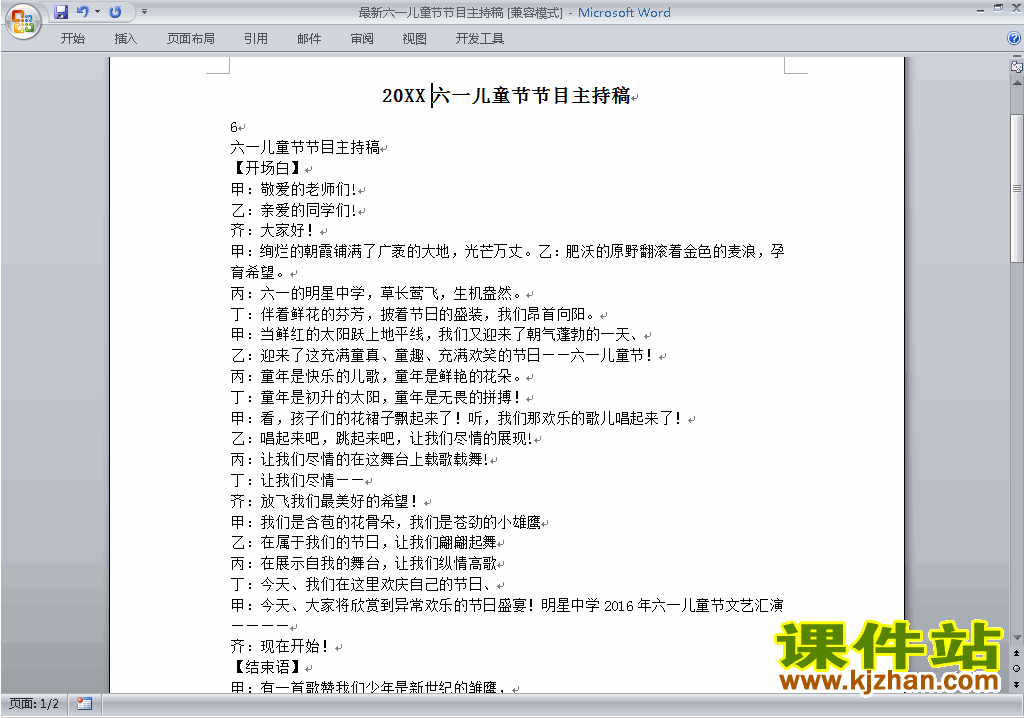This screenshot has width=1024, height=718.
Task: Click the blue Help question mark icon
Action: [1014, 39]
